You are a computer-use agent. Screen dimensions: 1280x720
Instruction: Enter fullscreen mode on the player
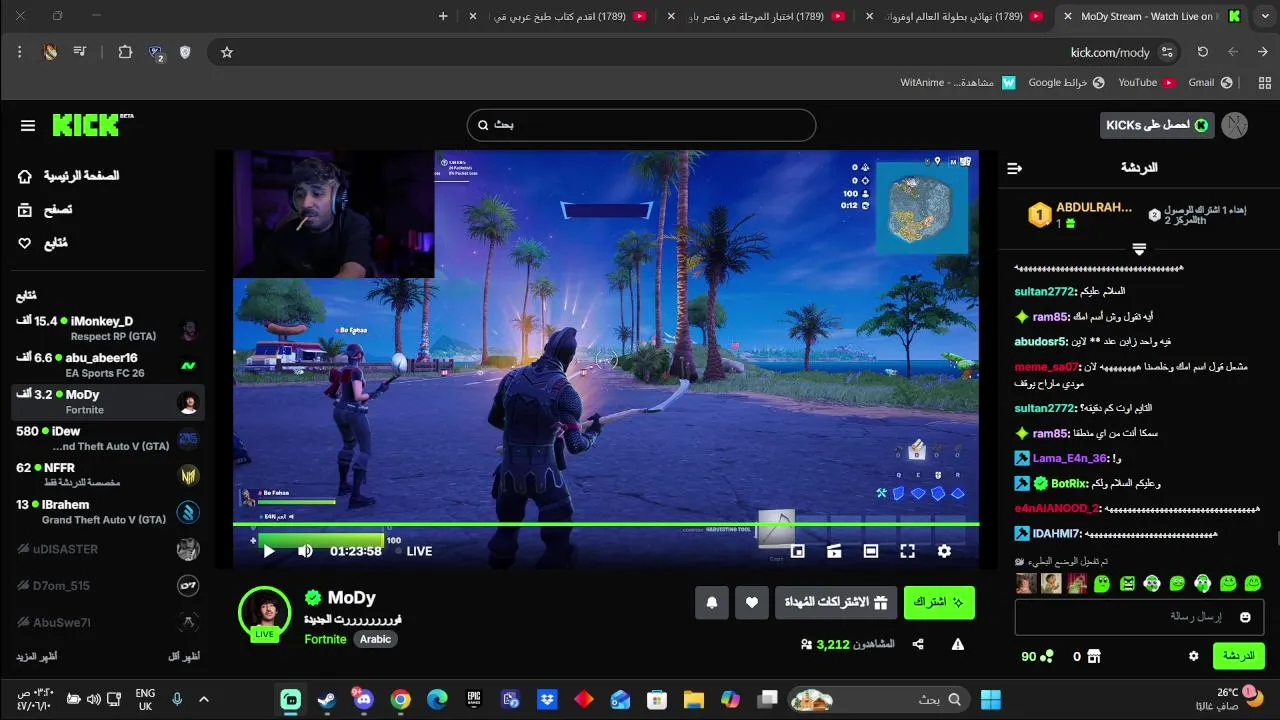pos(907,551)
